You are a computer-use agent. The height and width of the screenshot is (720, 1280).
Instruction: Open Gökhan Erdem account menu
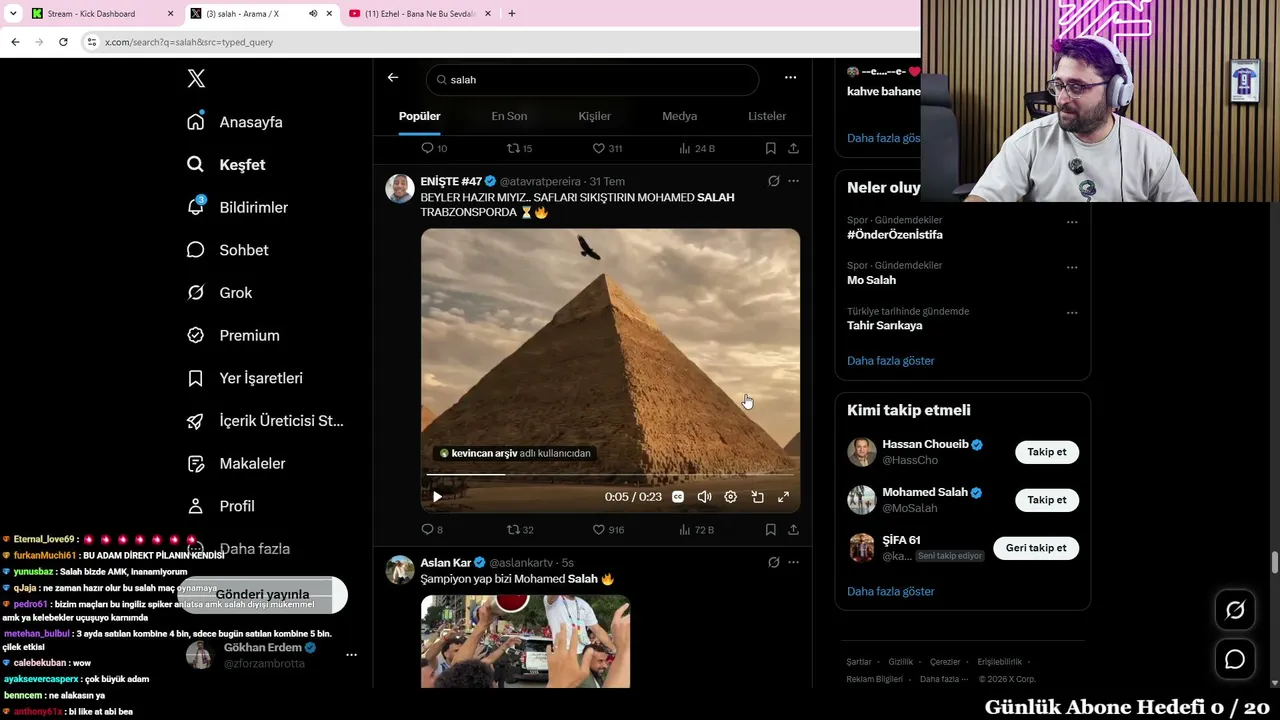tap(351, 655)
